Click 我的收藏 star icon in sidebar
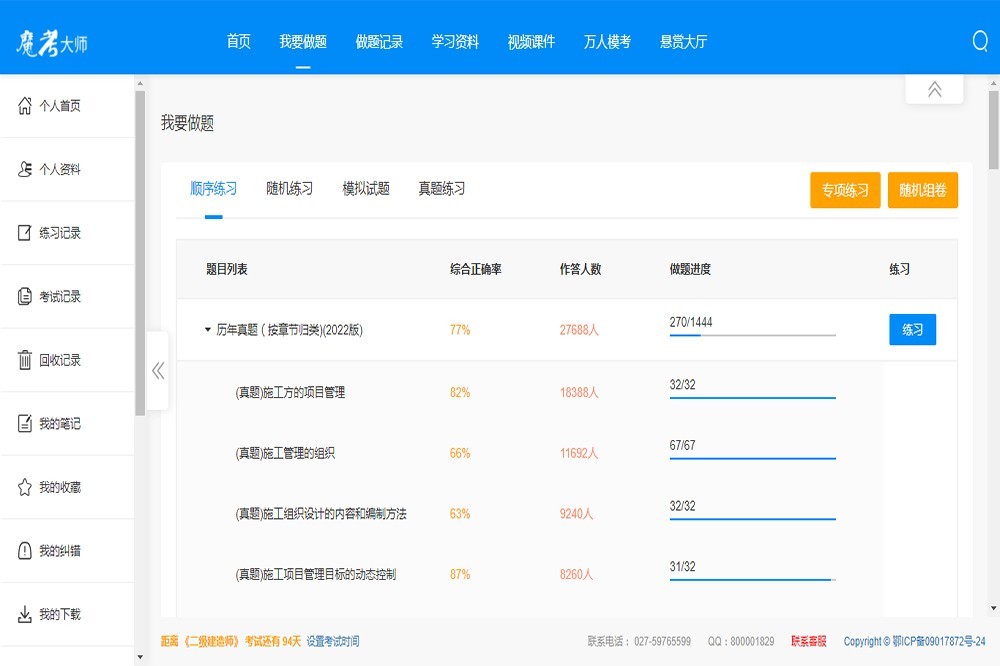This screenshot has height=666, width=1000. (25, 487)
